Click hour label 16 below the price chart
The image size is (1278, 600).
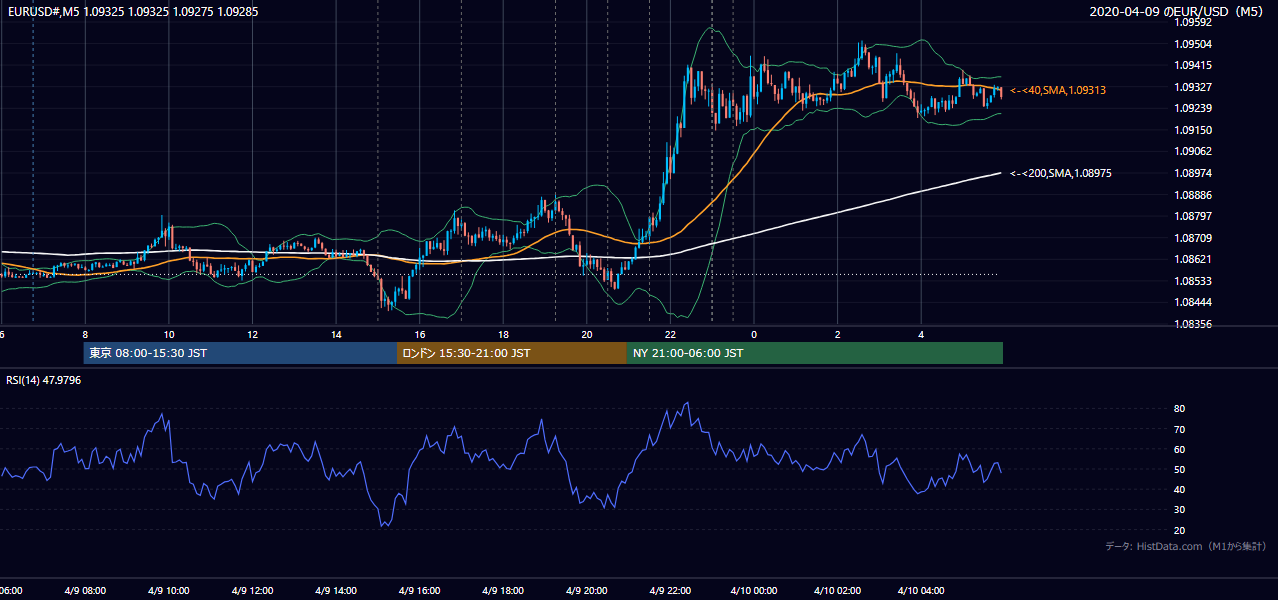click(420, 334)
